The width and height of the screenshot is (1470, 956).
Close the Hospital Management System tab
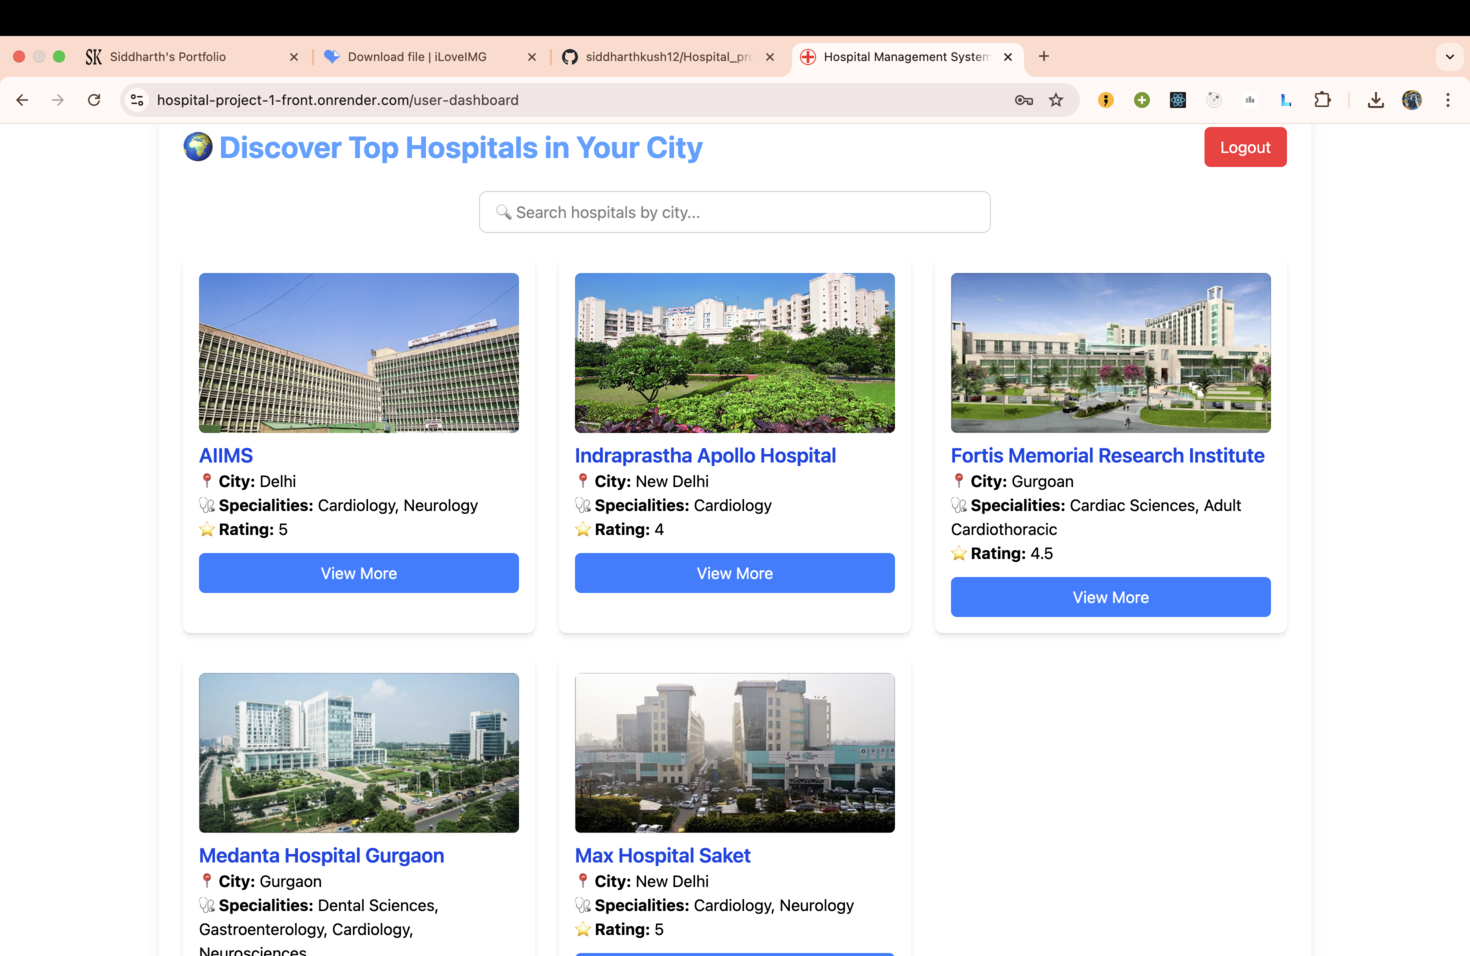[1008, 57]
